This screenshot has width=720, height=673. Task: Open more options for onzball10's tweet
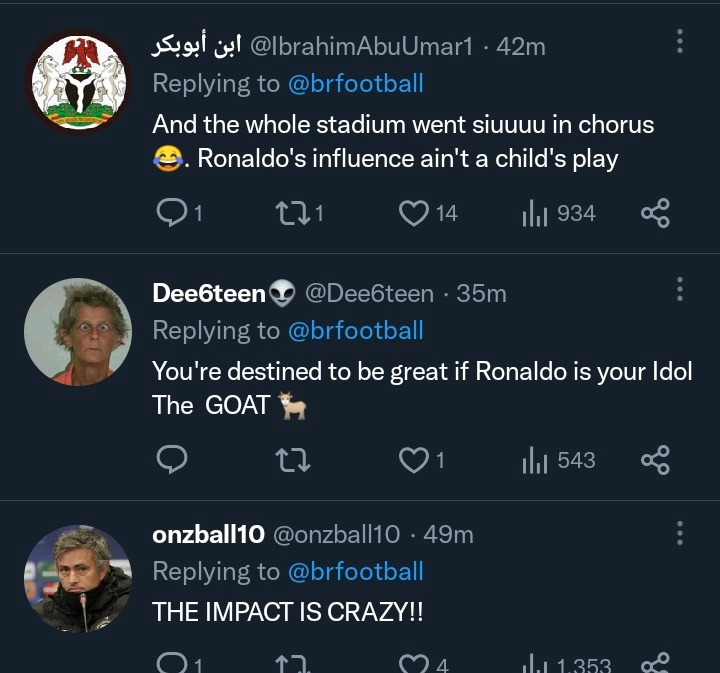point(680,533)
